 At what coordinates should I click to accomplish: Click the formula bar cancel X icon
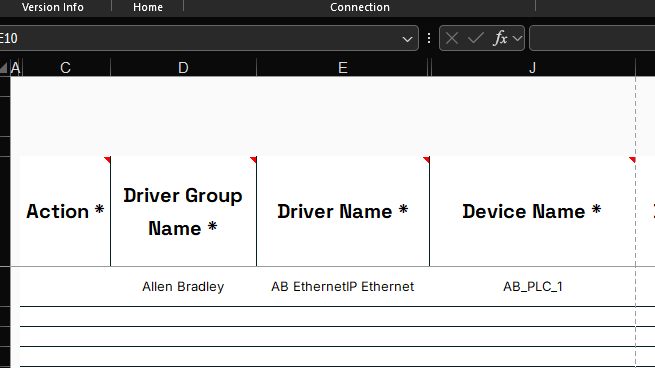click(452, 38)
